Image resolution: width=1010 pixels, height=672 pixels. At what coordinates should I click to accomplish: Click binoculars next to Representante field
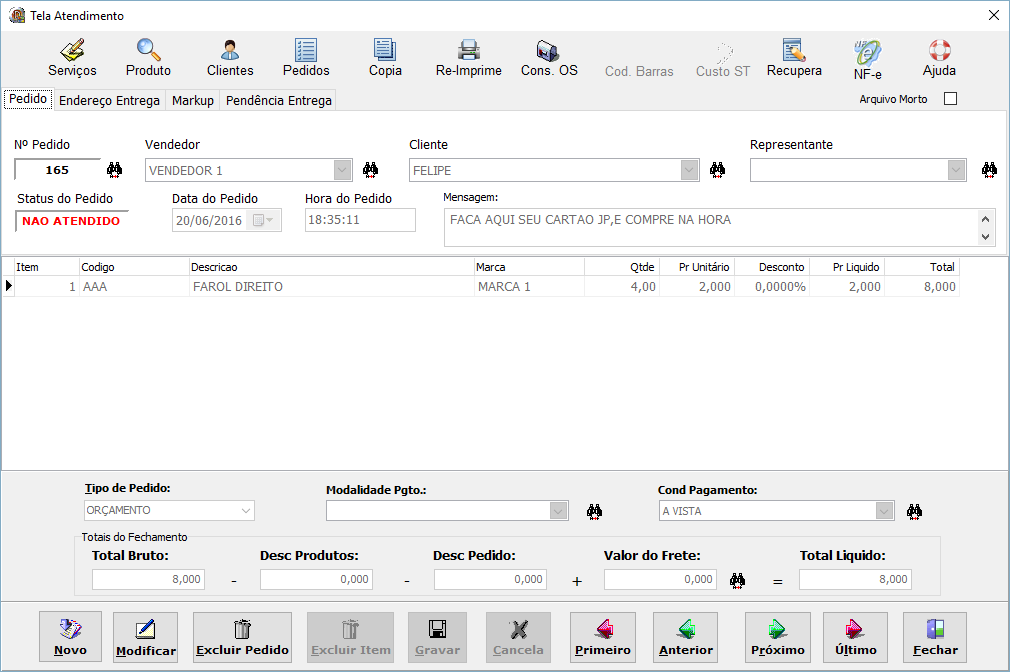pos(989,170)
